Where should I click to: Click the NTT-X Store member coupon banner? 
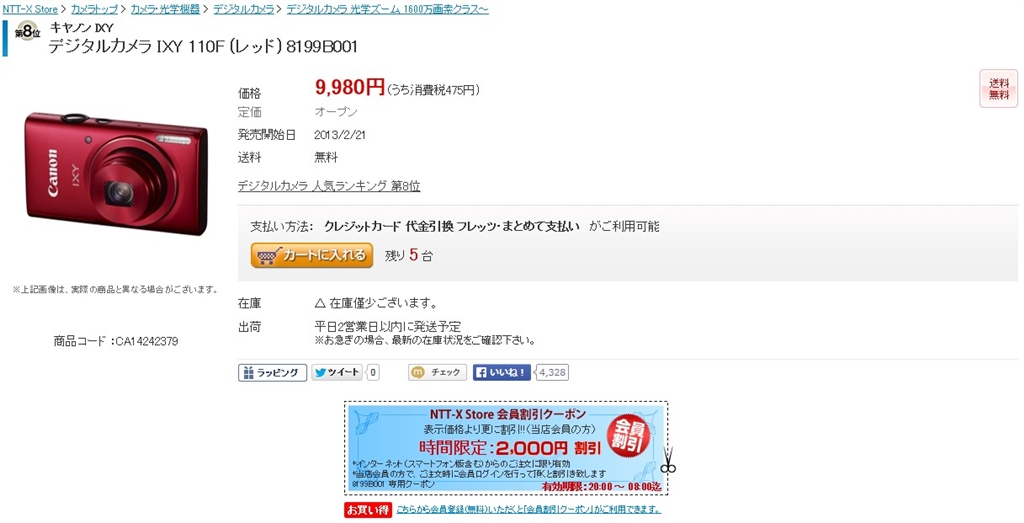pos(506,449)
